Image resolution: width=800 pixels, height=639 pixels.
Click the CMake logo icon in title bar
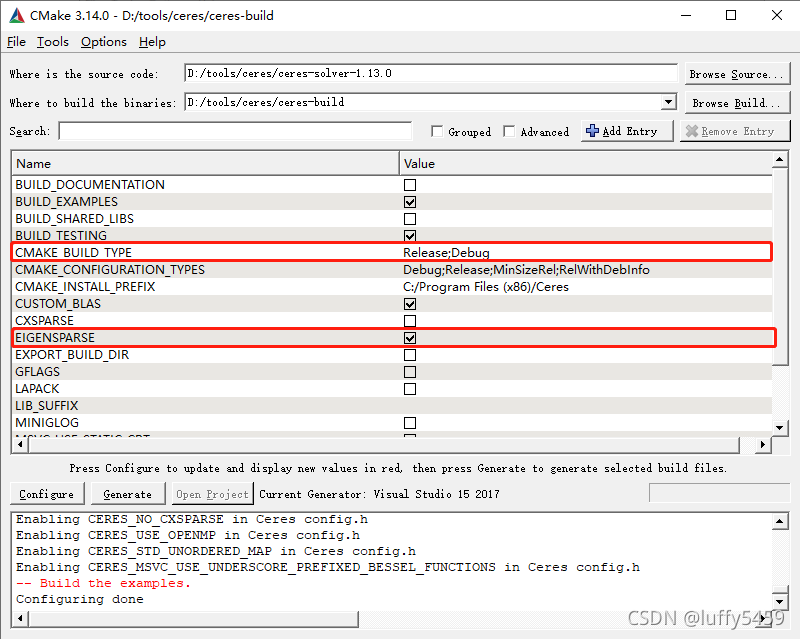pyautogui.click(x=17, y=16)
